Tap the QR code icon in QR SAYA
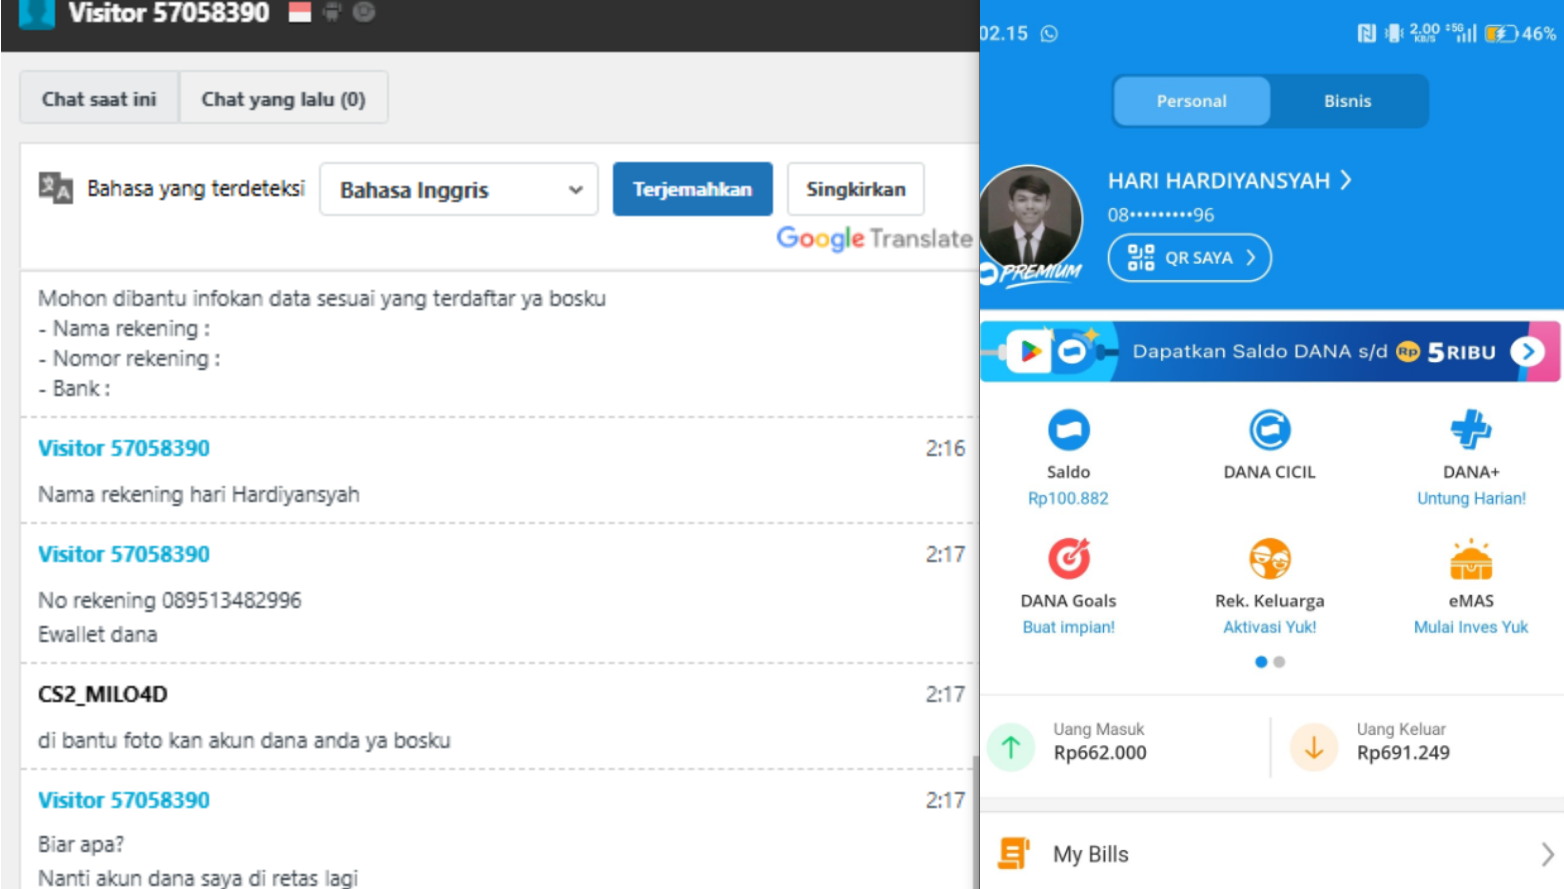Image resolution: width=1564 pixels, height=889 pixels. [x=1141, y=258]
